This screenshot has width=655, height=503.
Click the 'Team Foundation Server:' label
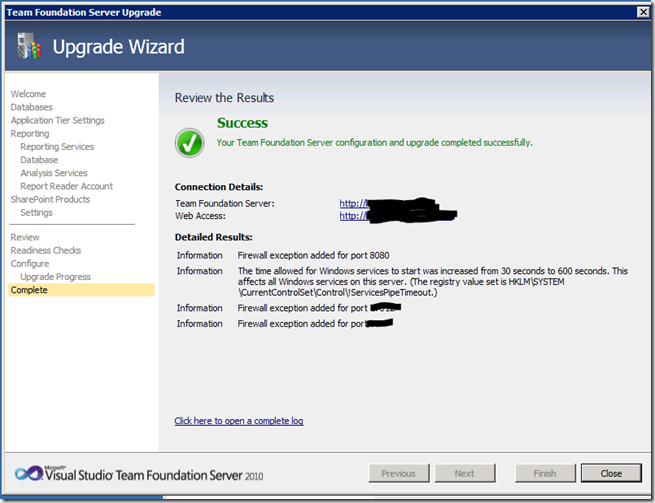coord(225,203)
